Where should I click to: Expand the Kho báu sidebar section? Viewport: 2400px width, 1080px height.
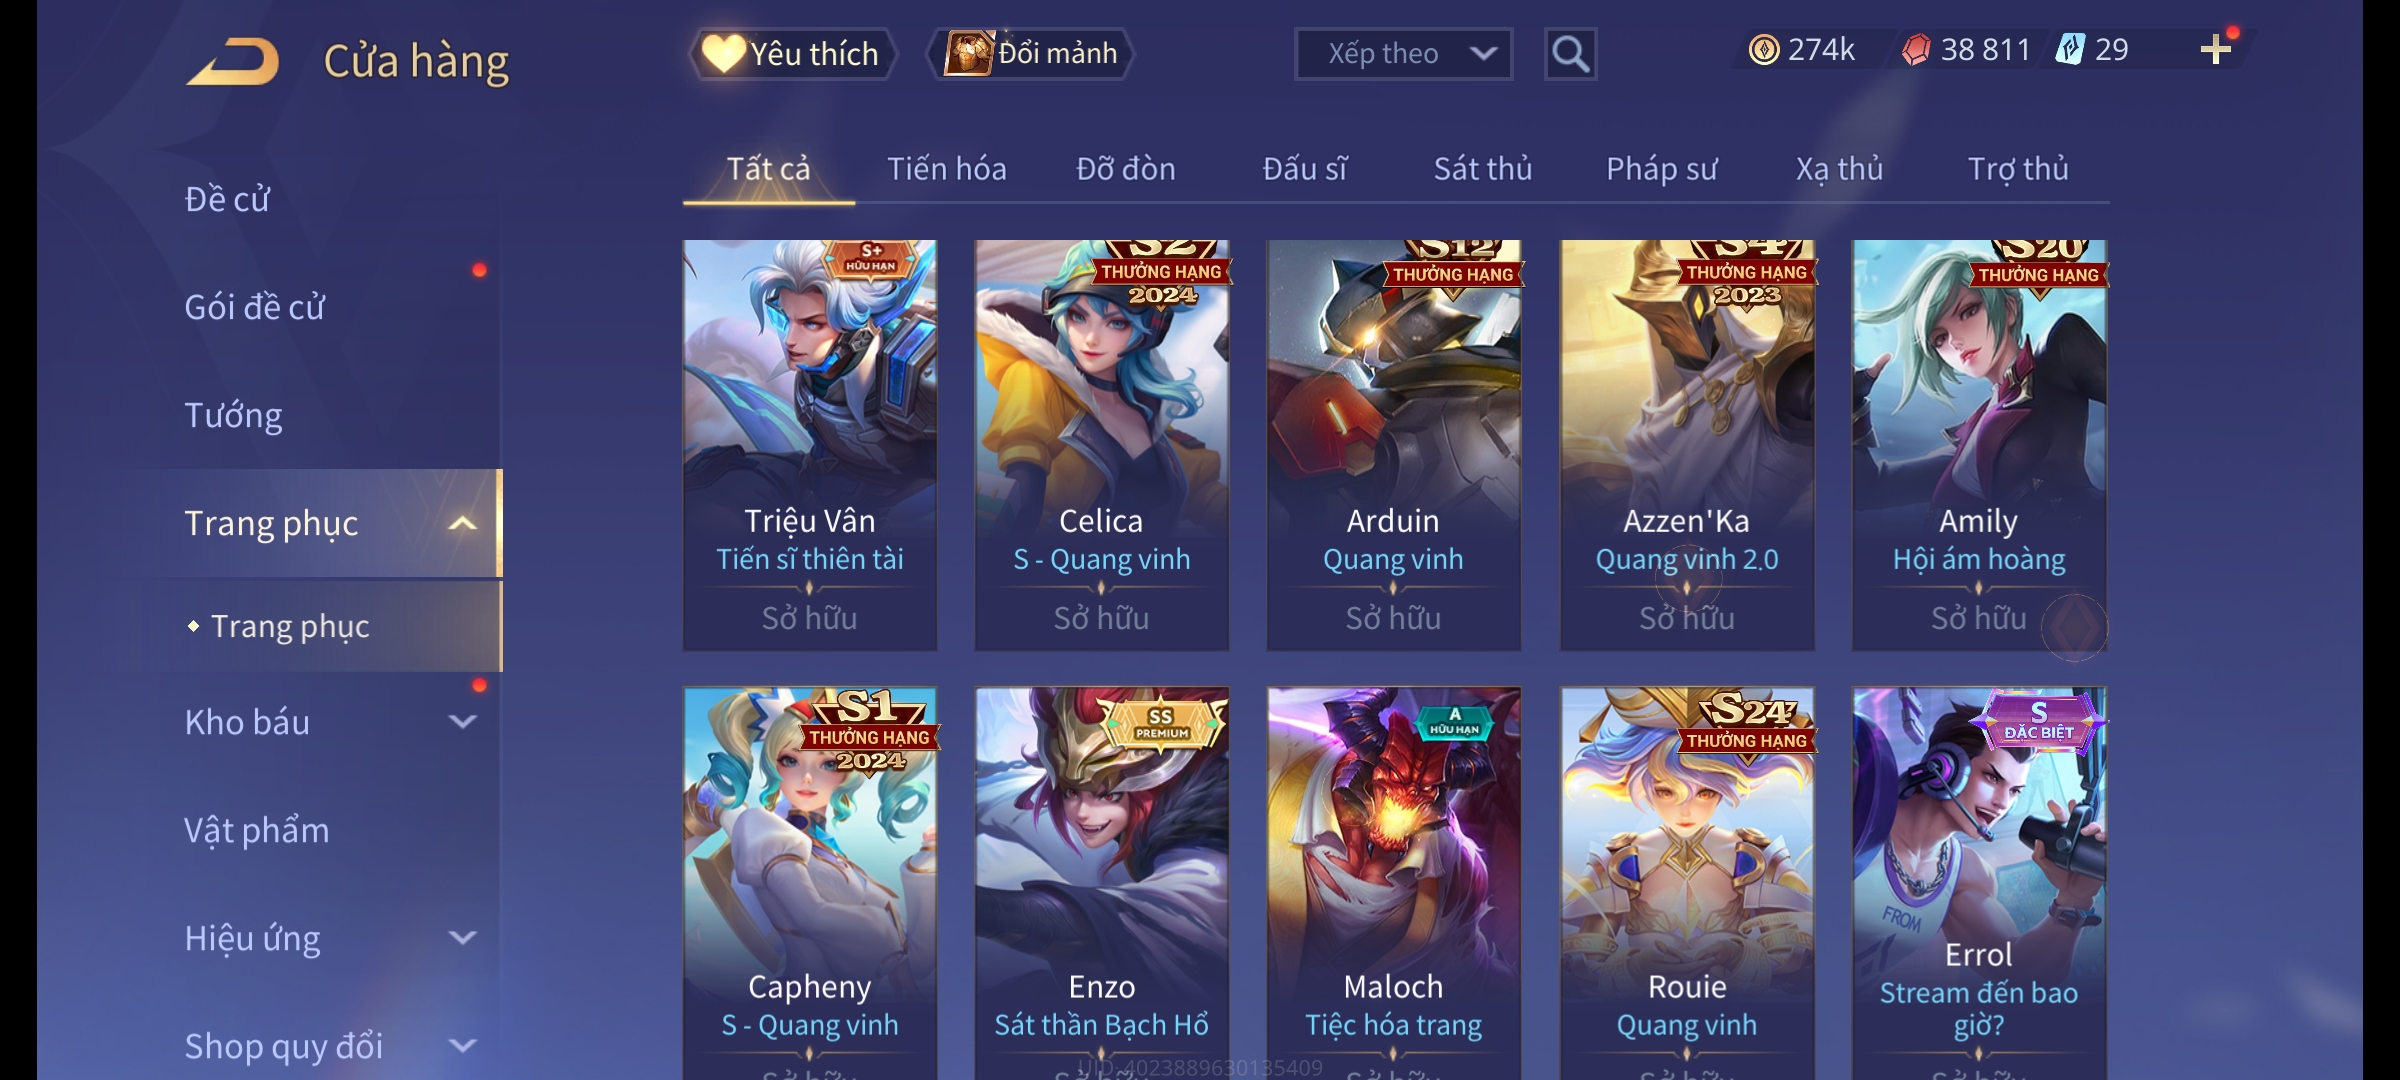(x=462, y=722)
